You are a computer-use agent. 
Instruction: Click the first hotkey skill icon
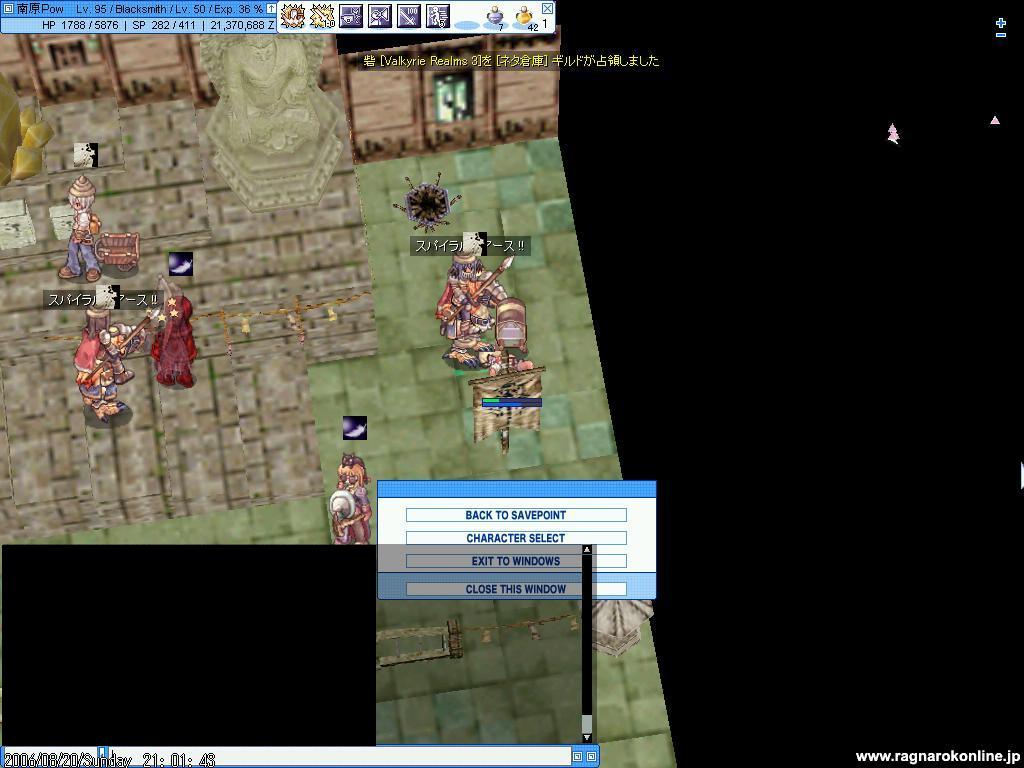pyautogui.click(x=293, y=16)
